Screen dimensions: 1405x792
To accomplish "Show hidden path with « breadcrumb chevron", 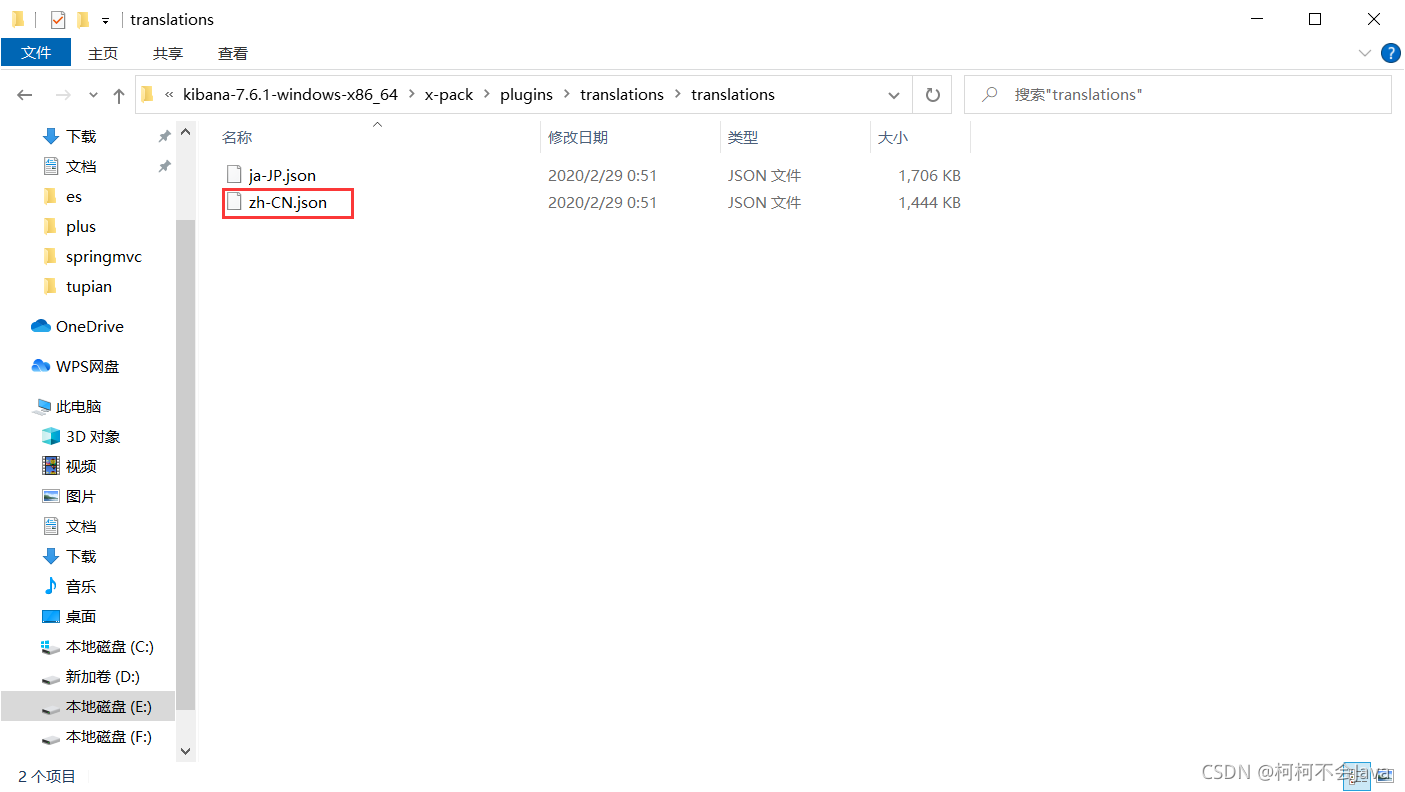I will point(169,95).
